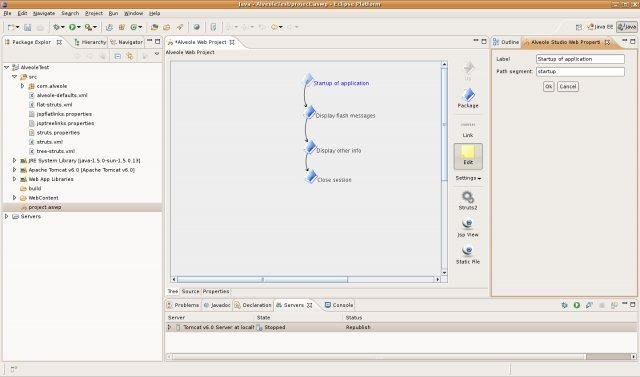
Task: Switch to the Problems tab
Action: pyautogui.click(x=183, y=305)
